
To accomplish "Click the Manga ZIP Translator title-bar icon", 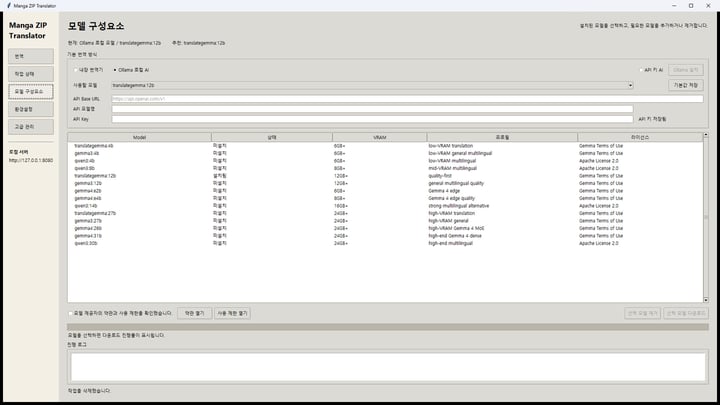I will [x=9, y=6].
